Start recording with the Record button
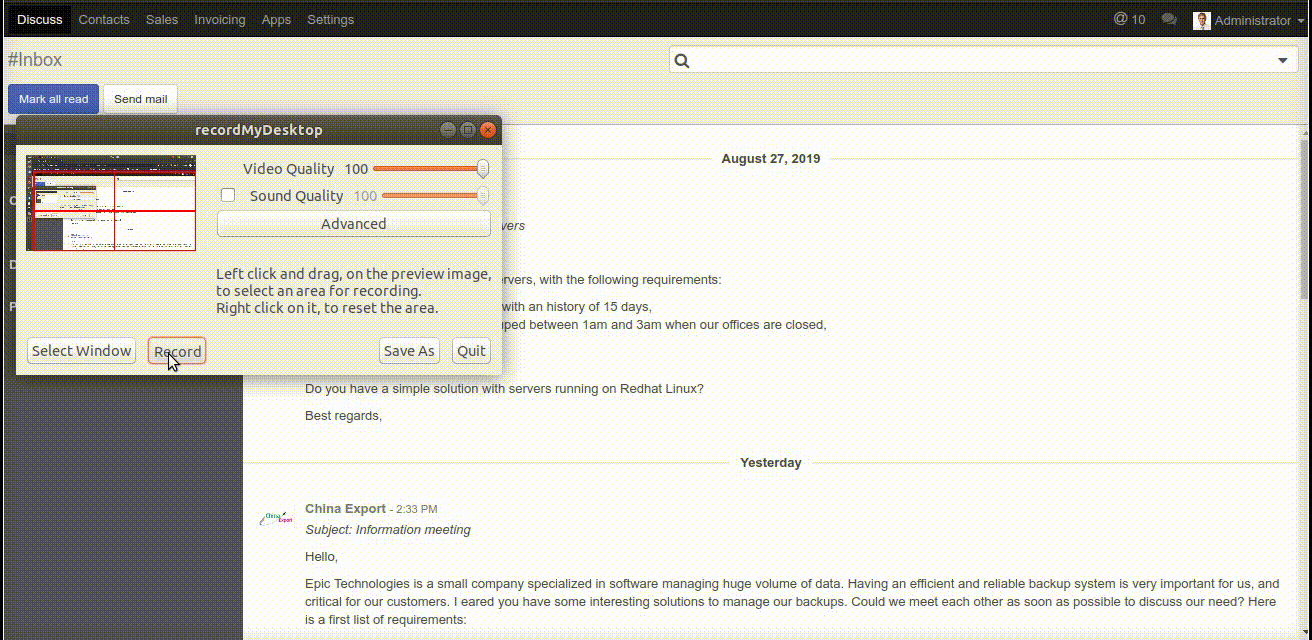The height and width of the screenshot is (640, 1312). click(177, 351)
